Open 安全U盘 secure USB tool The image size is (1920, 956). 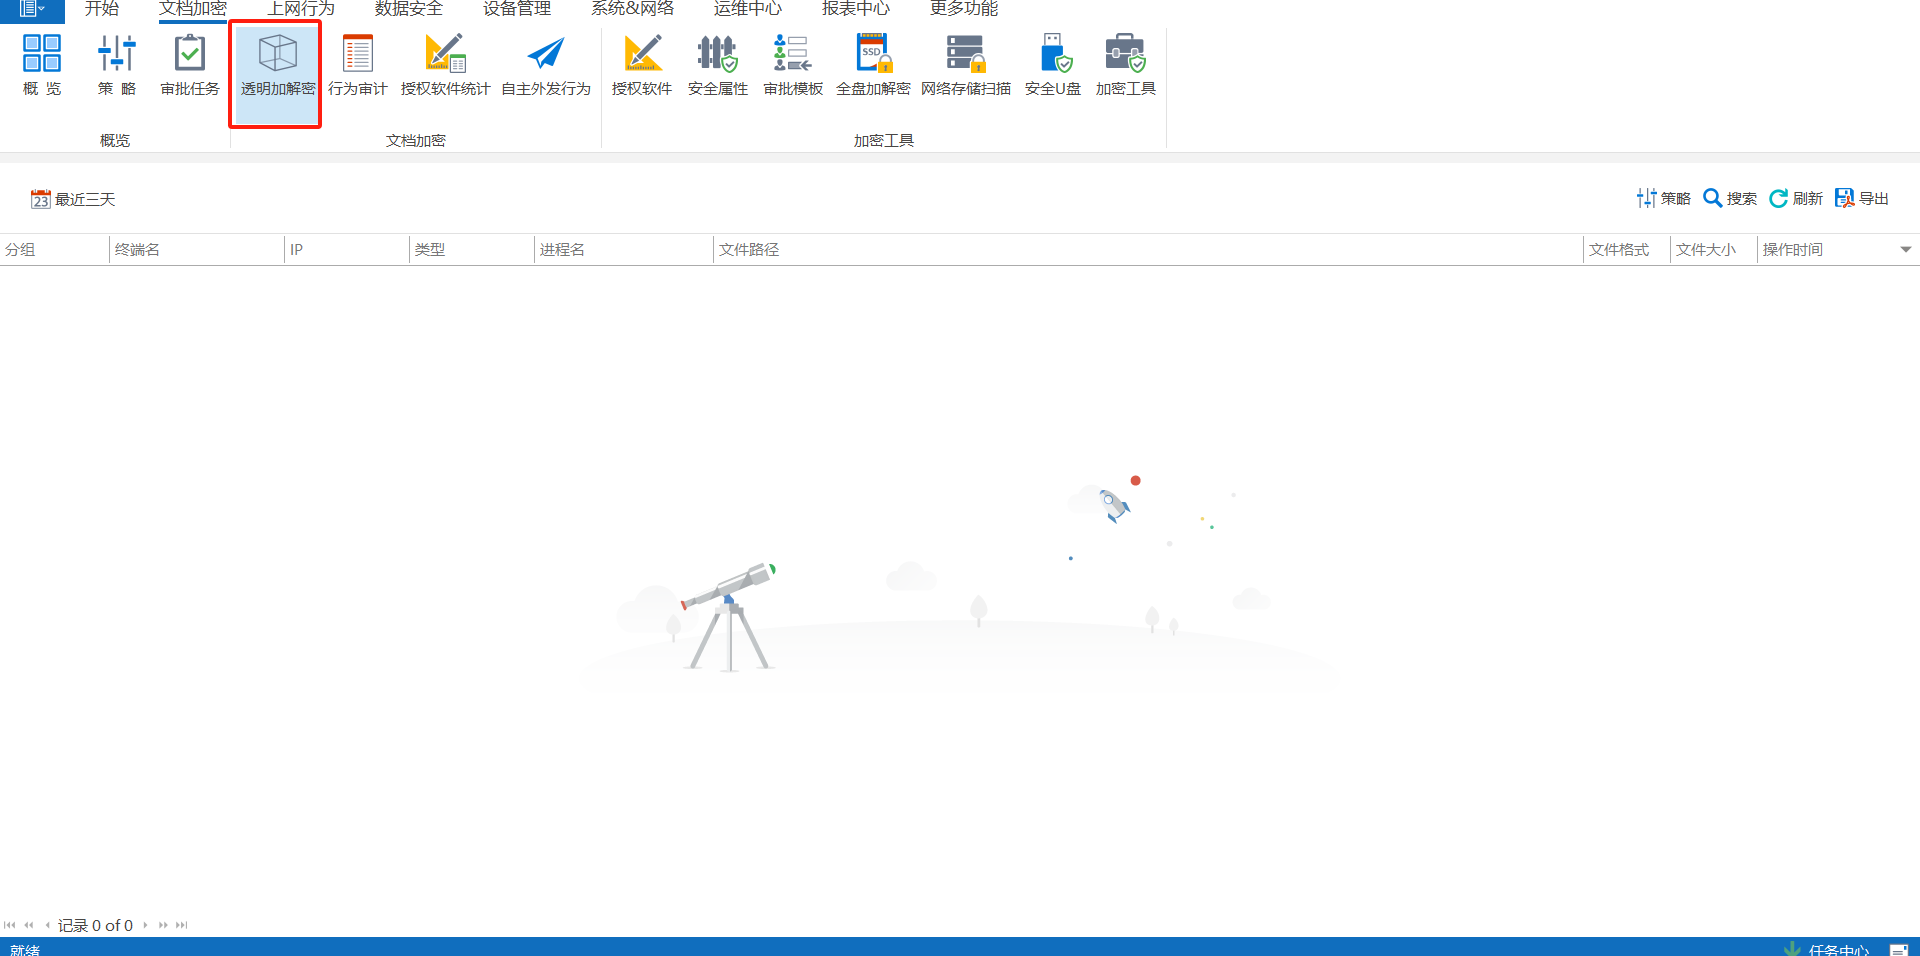[x=1053, y=66]
